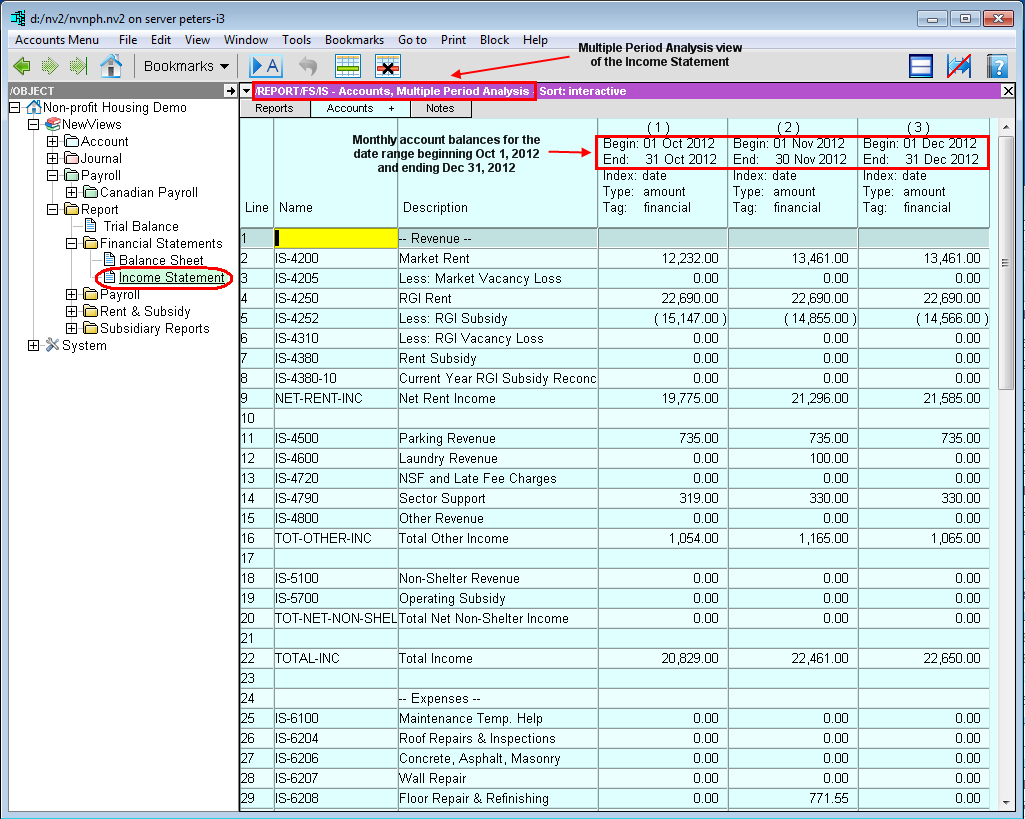
Task: Click the crossed-out column width arrows icon
Action: click(x=959, y=67)
